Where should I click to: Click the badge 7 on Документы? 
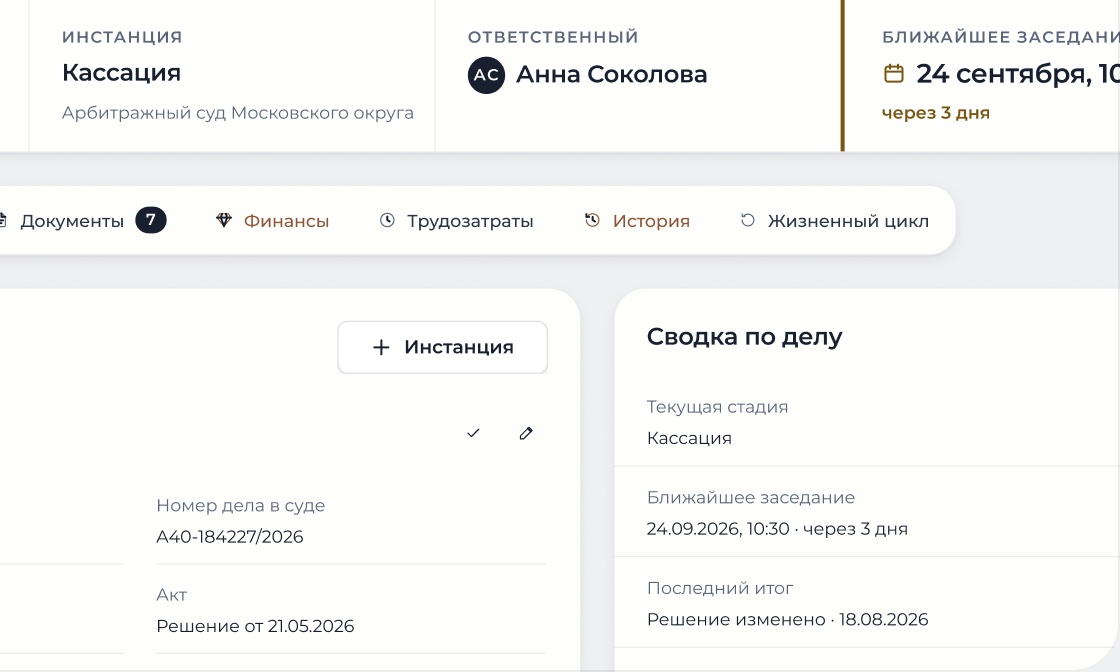click(x=151, y=220)
